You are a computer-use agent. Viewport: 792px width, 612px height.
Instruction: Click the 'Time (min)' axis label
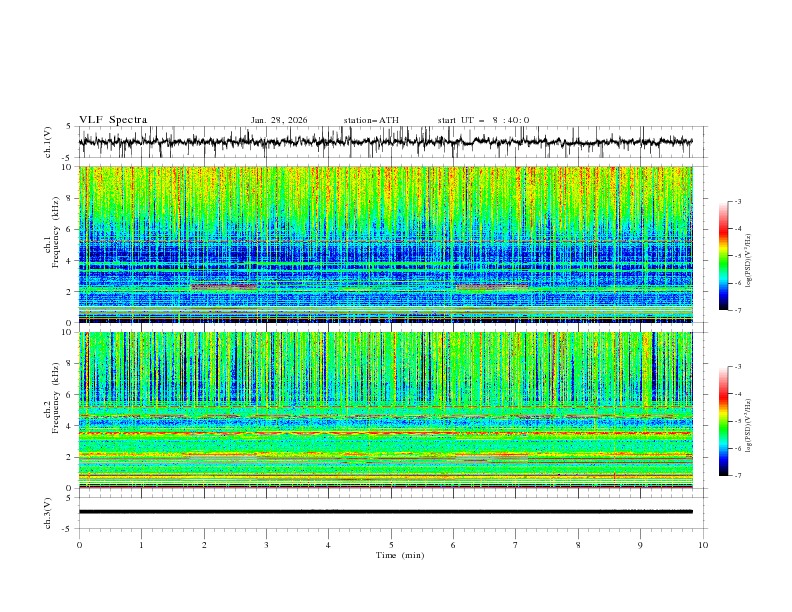(400, 555)
